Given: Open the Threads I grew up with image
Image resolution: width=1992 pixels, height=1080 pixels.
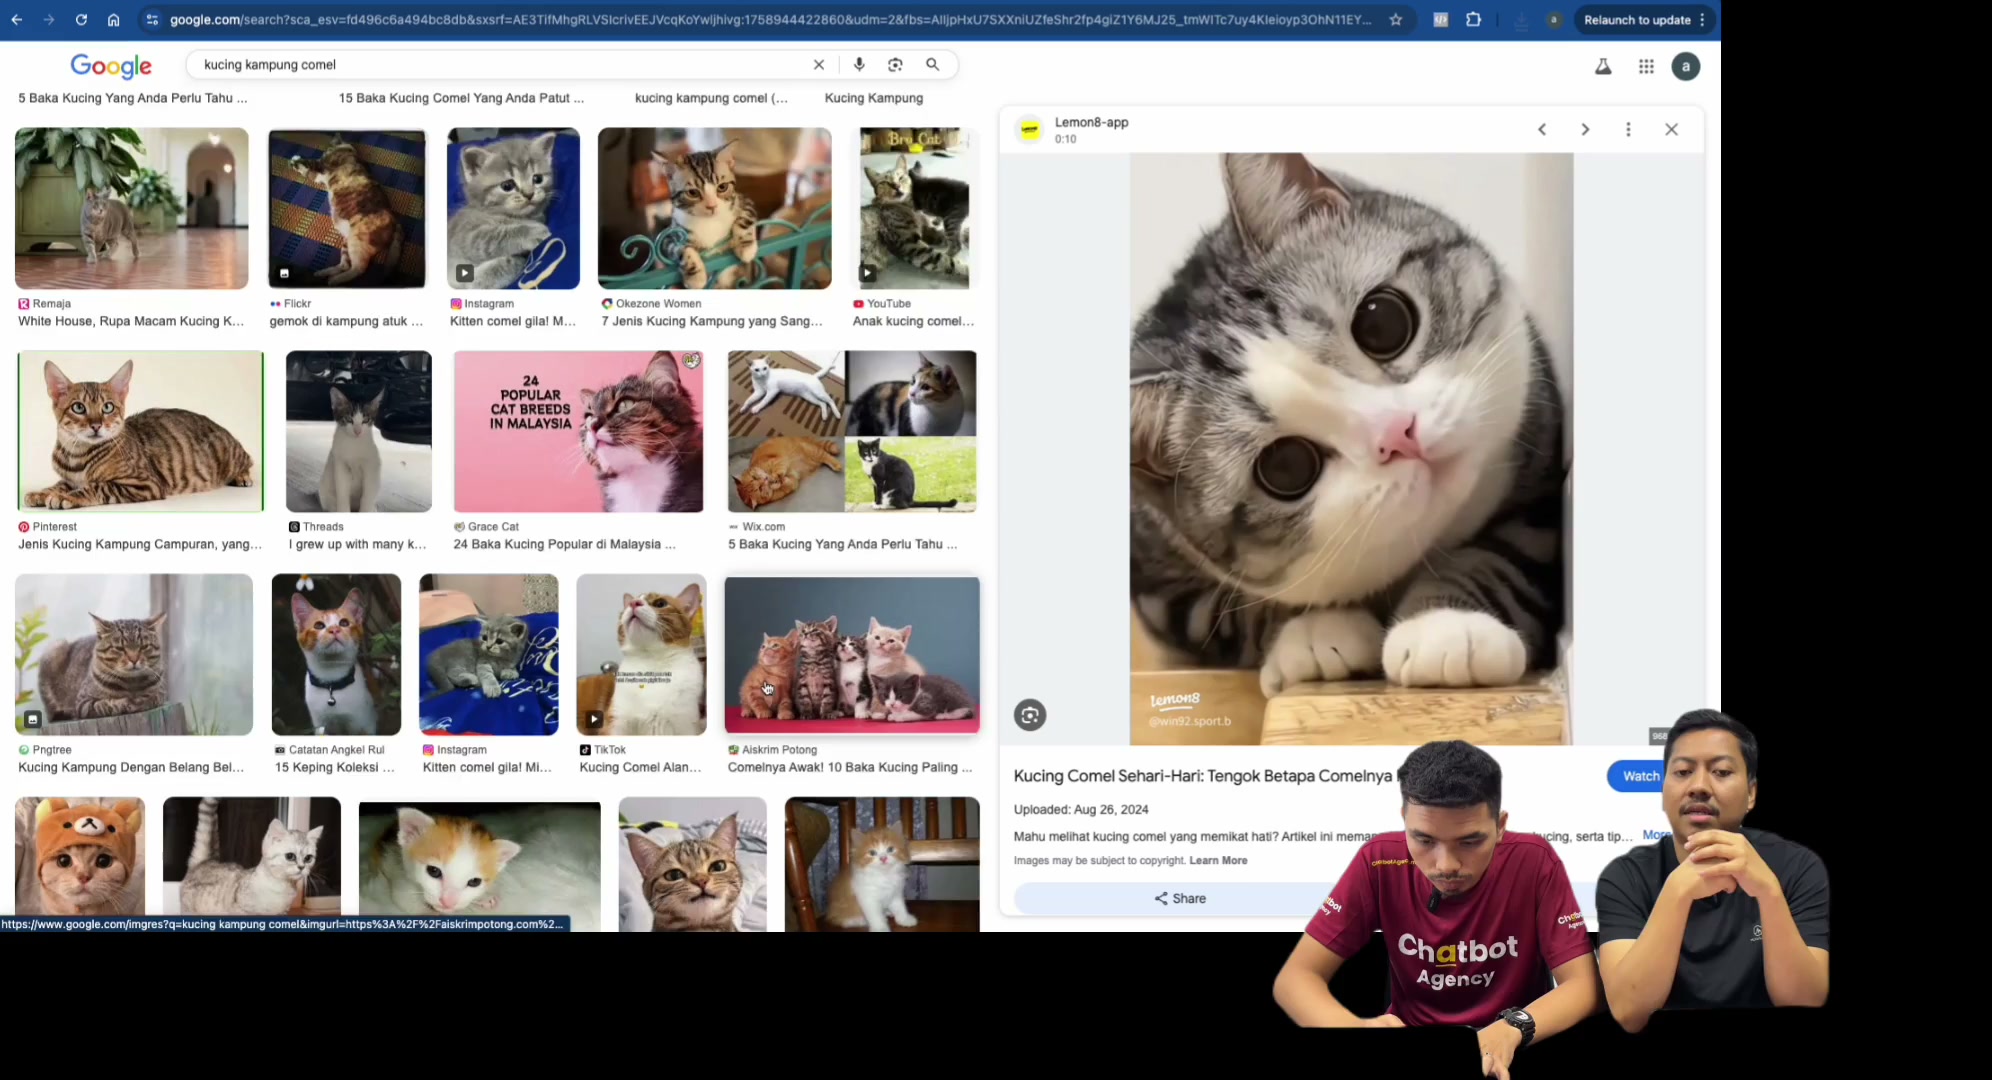Looking at the screenshot, I should (x=359, y=431).
